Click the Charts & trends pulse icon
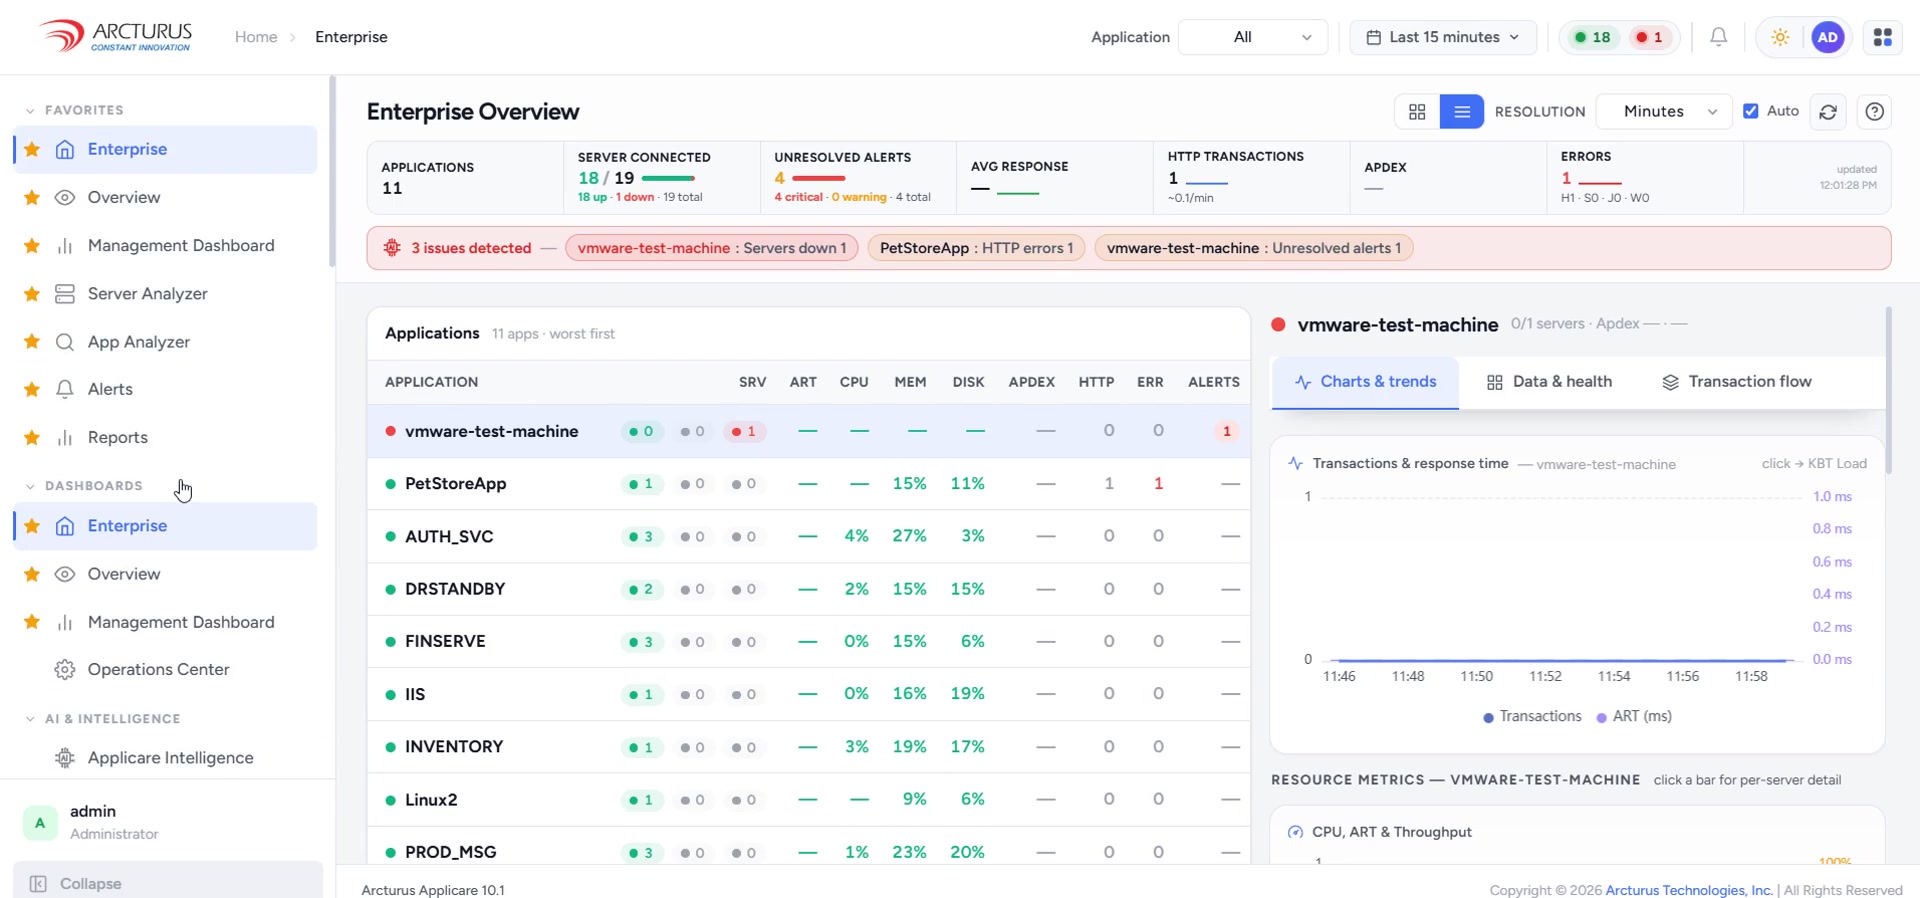This screenshot has height=898, width=1920. point(1303,382)
